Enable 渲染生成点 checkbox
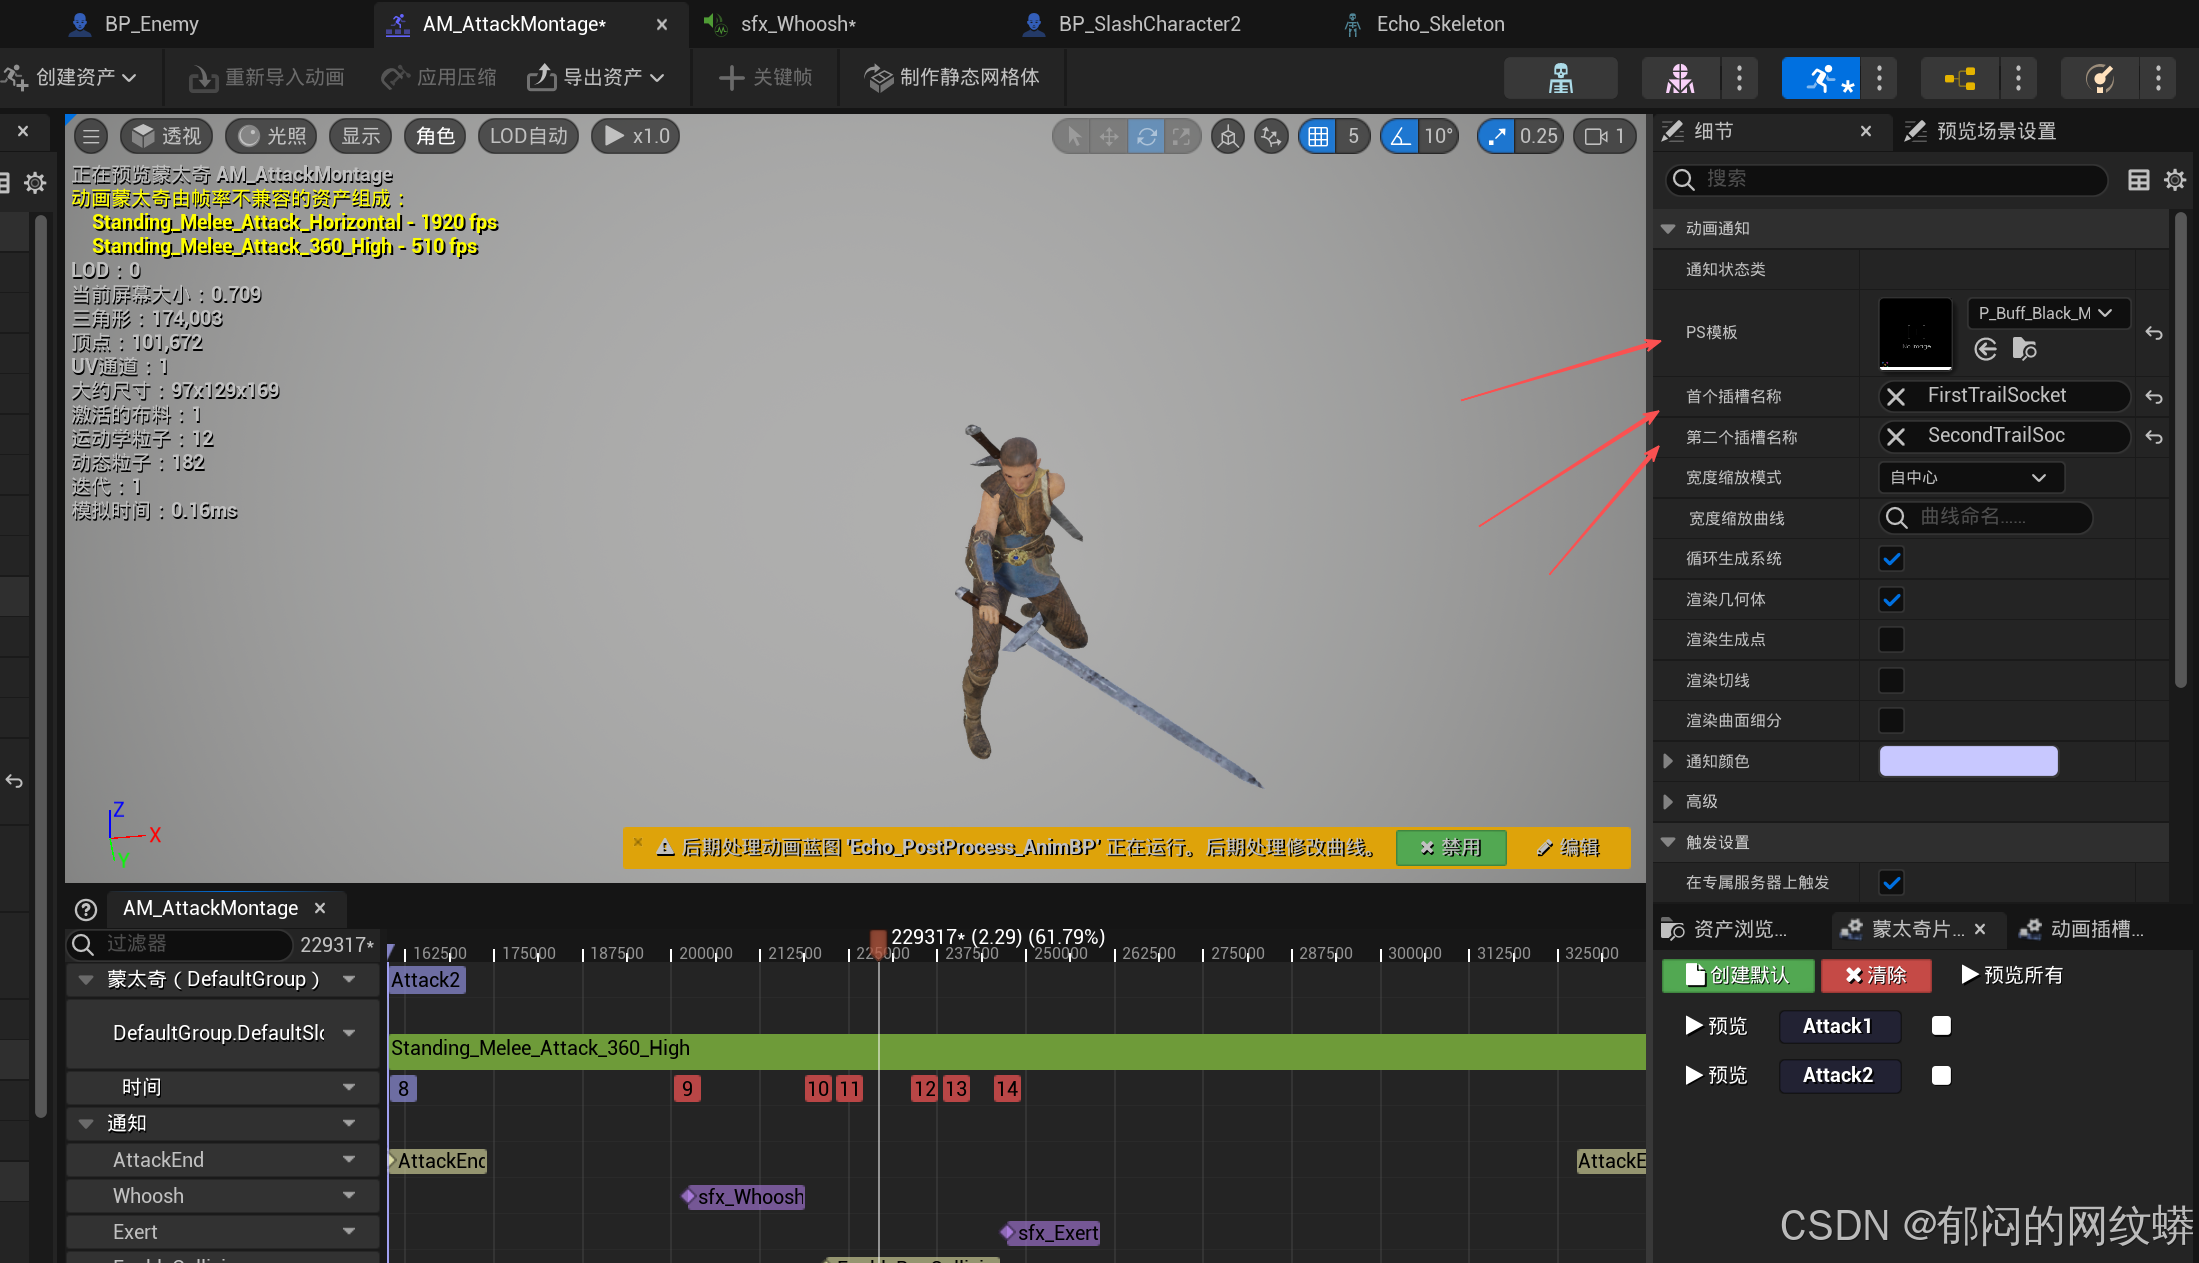 (x=1891, y=640)
